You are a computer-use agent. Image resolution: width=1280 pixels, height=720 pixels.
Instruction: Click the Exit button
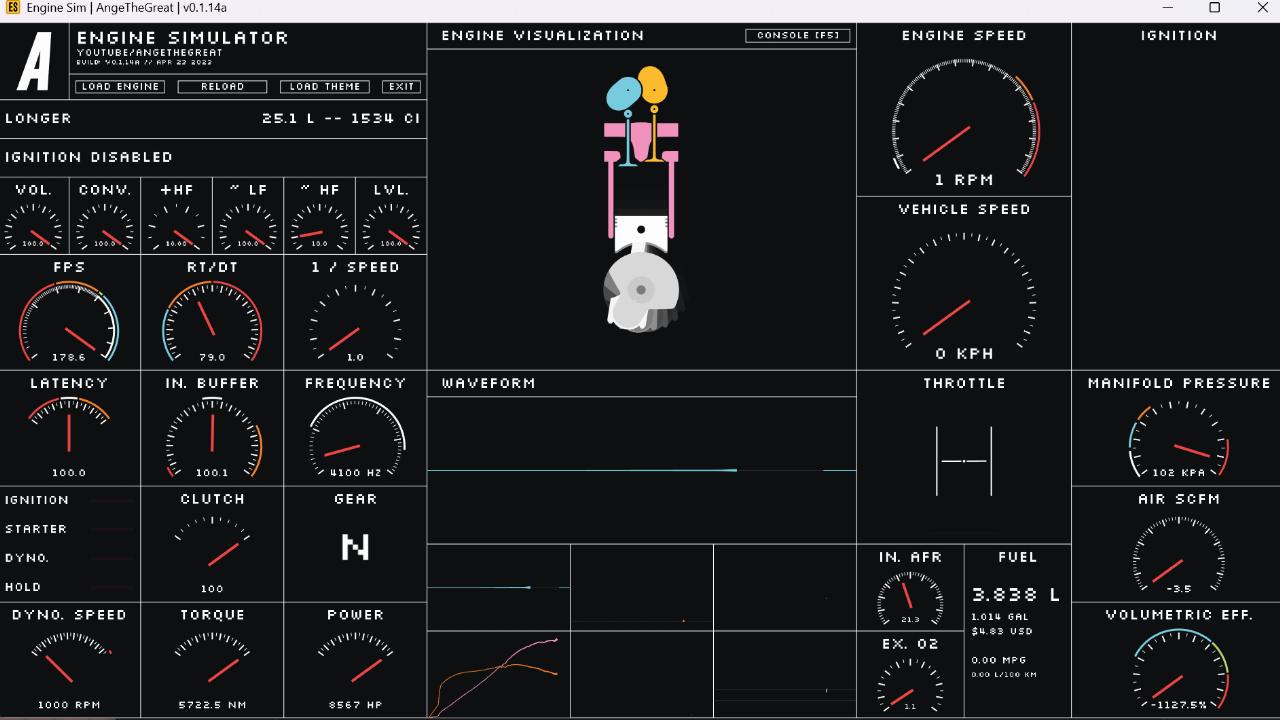pos(401,87)
